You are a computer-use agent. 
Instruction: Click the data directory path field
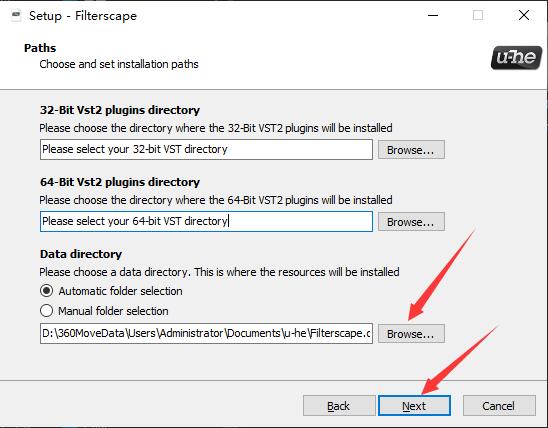coord(206,333)
